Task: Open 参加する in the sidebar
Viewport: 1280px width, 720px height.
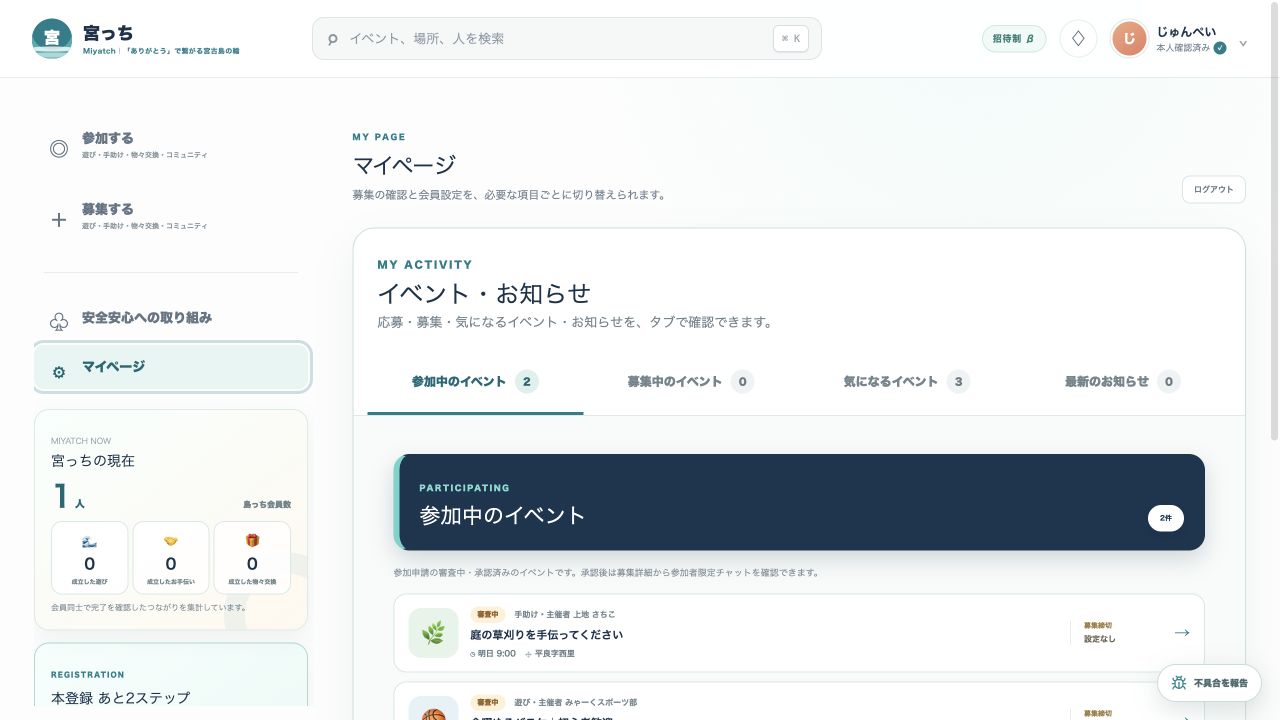Action: [172, 146]
